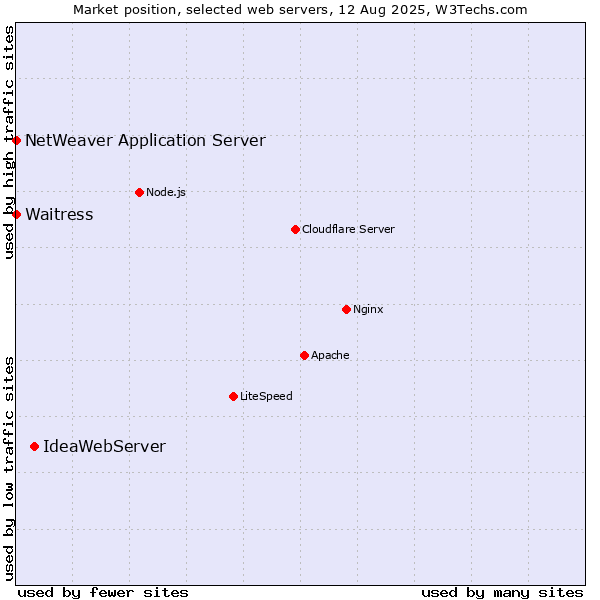Select the NetWeaver Application Server label
Viewport: 600px width, 600px height.
[145, 140]
